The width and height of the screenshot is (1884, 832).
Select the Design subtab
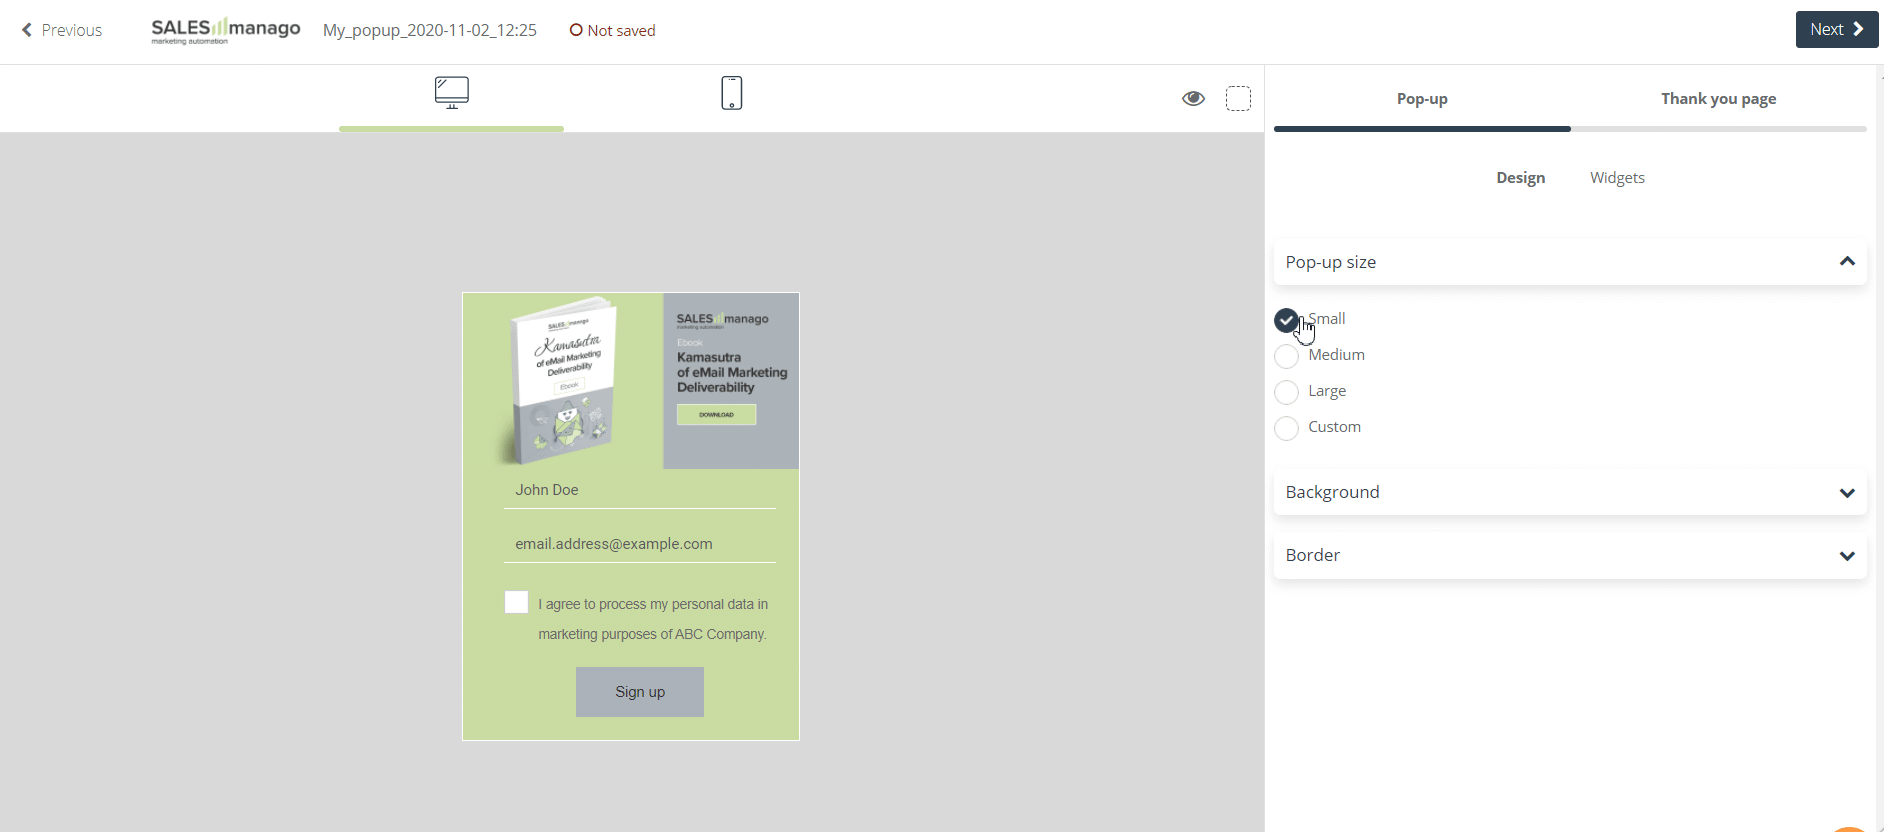click(1521, 177)
